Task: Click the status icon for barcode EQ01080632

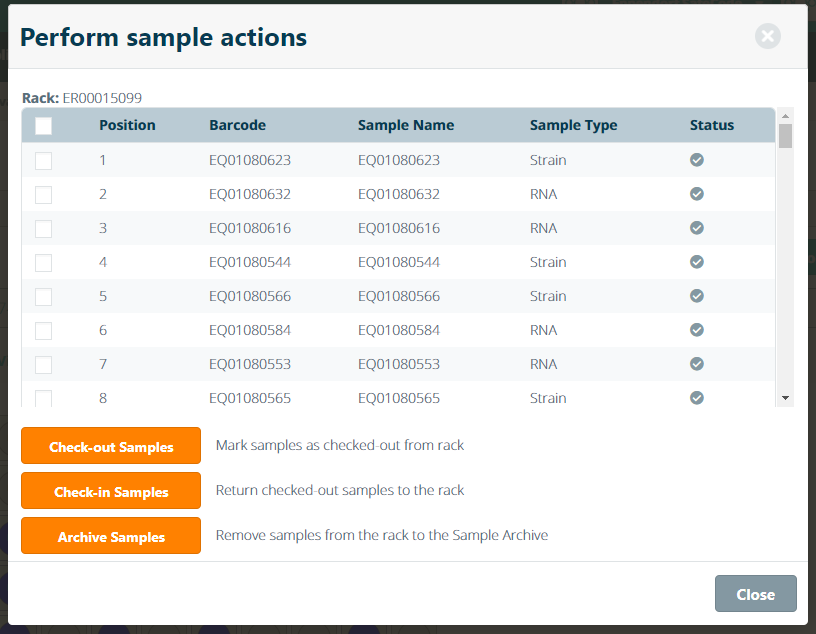Action: pos(697,194)
